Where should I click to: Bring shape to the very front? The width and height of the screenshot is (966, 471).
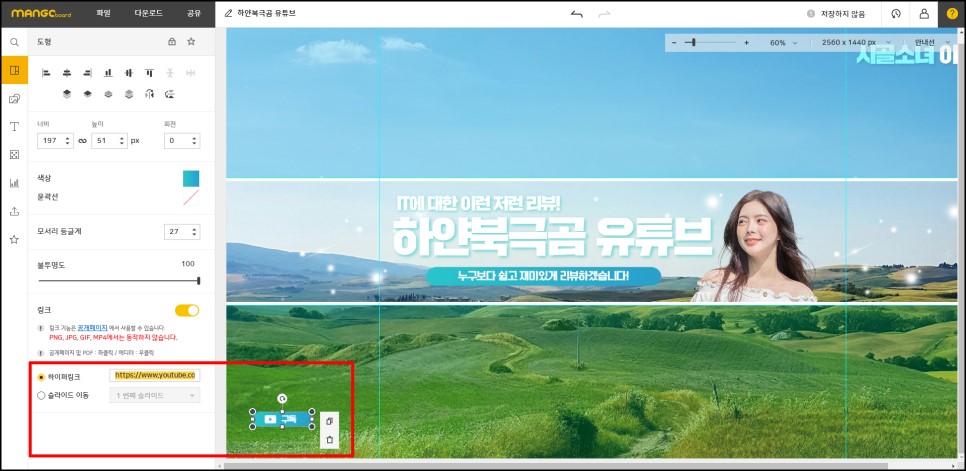click(67, 94)
